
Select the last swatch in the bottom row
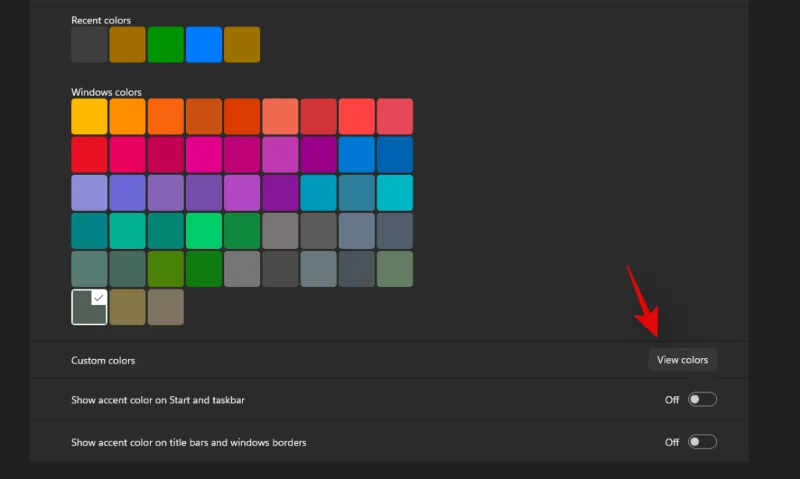pos(165,307)
